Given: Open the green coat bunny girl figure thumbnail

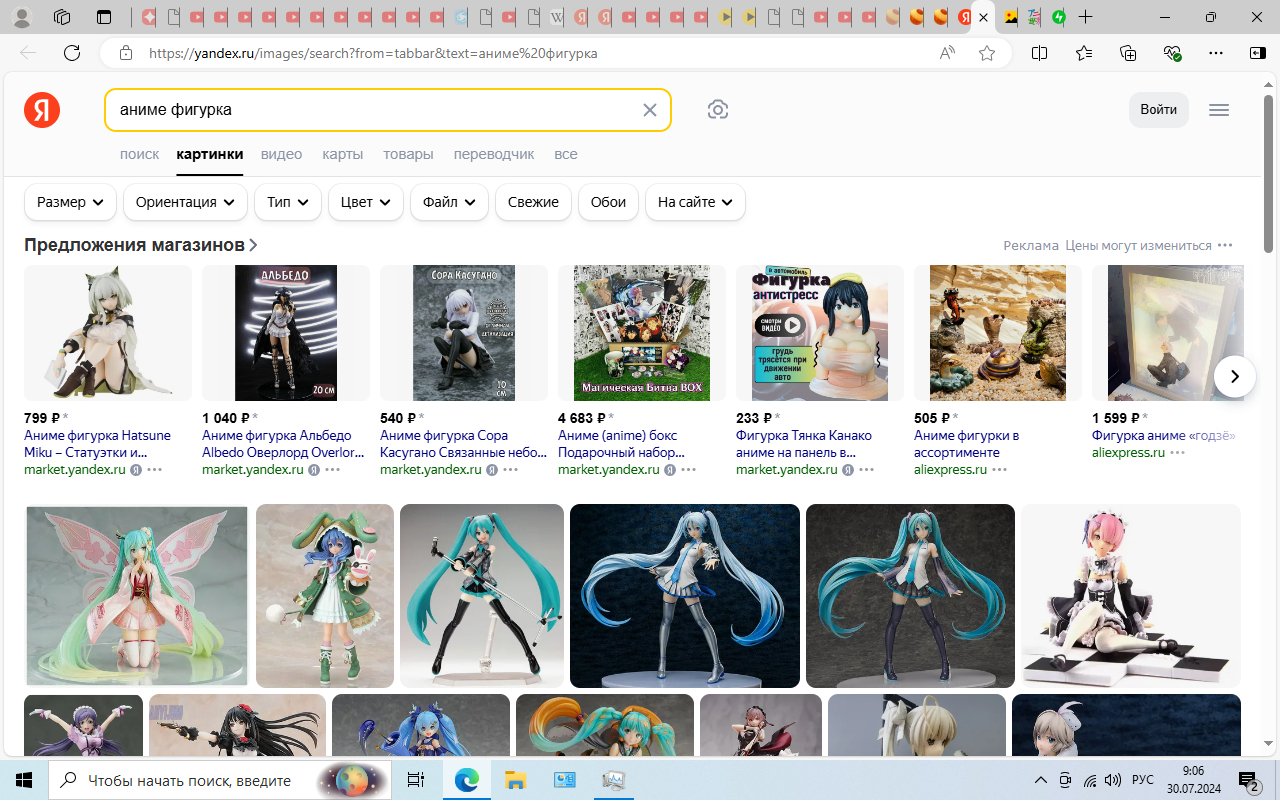Looking at the screenshot, I should (325, 596).
